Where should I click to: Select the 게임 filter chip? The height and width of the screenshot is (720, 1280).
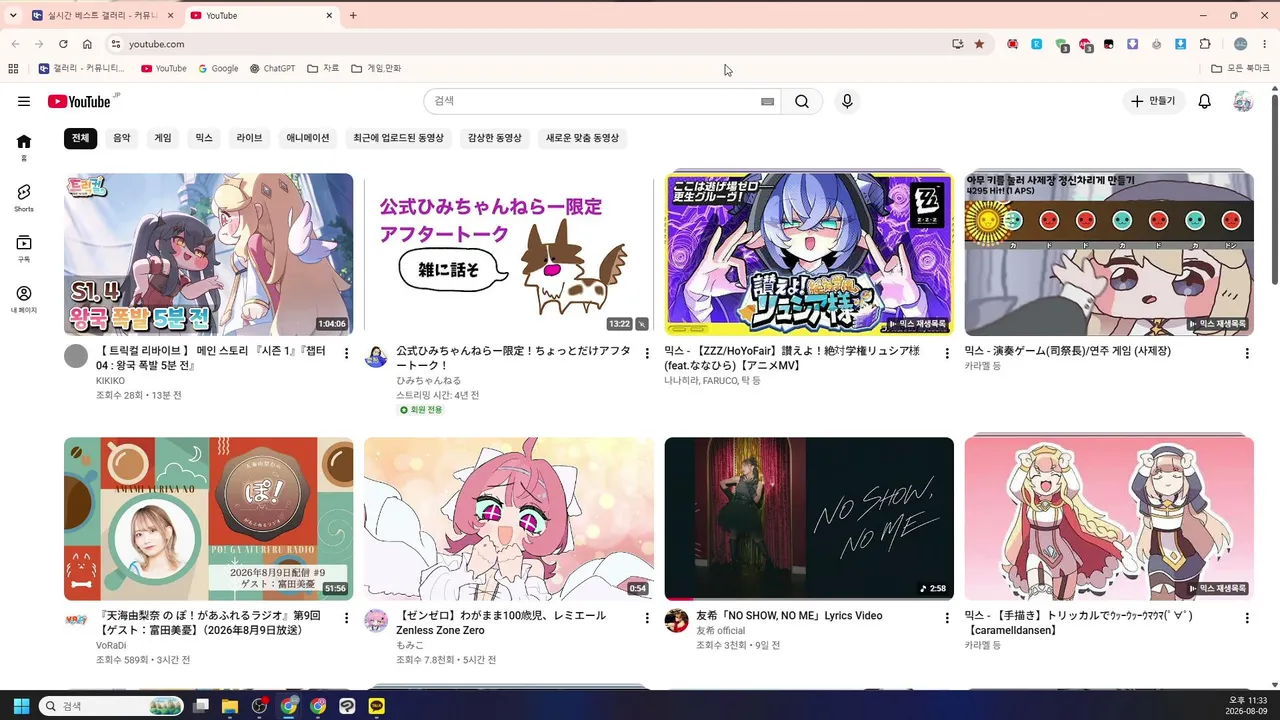(163, 138)
